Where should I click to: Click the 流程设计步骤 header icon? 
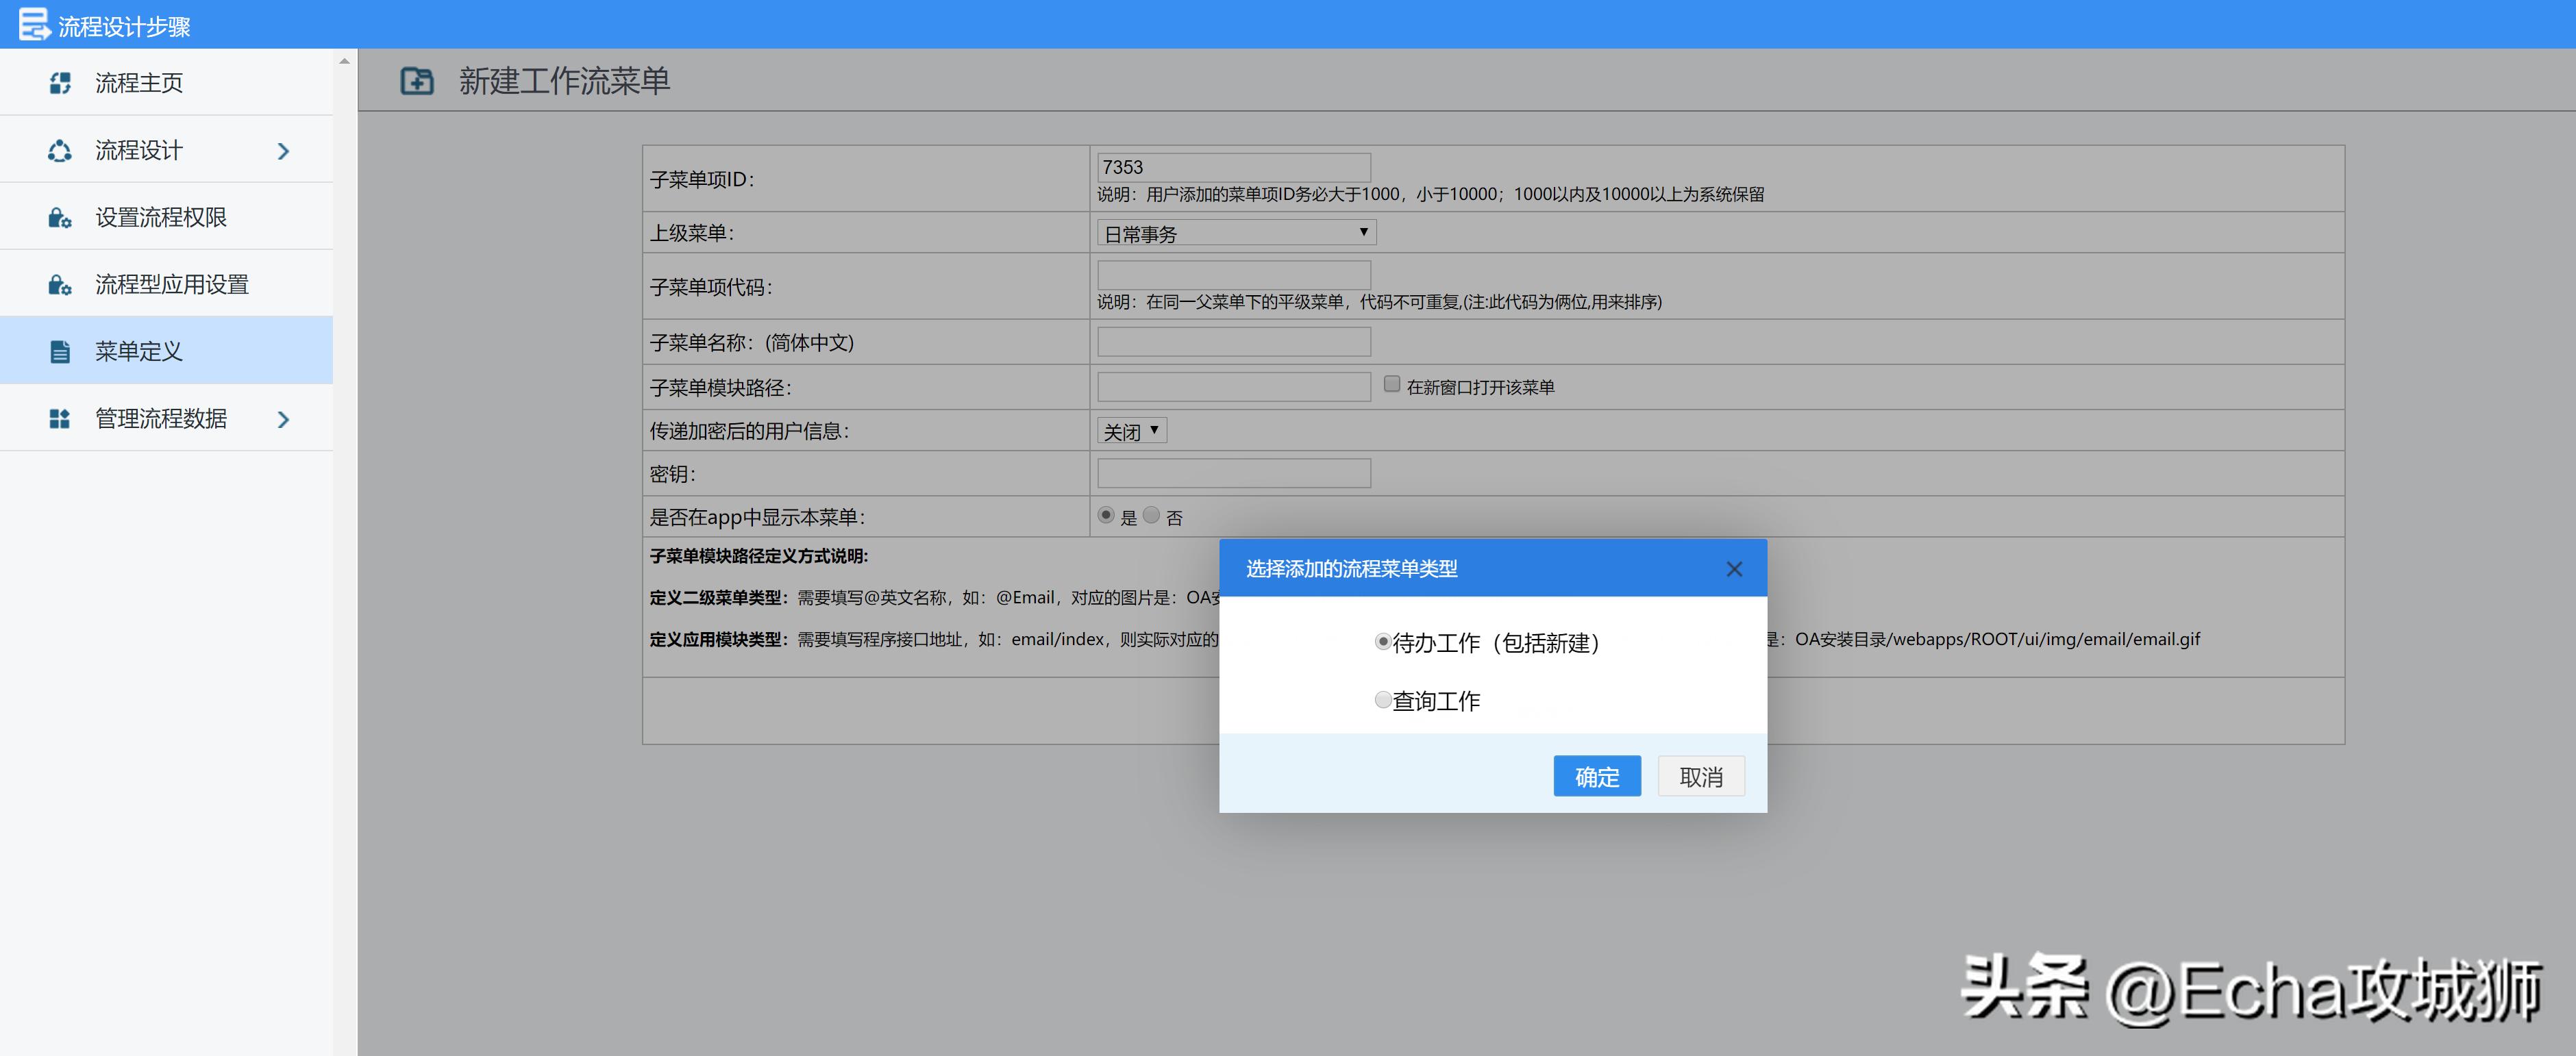coord(33,23)
